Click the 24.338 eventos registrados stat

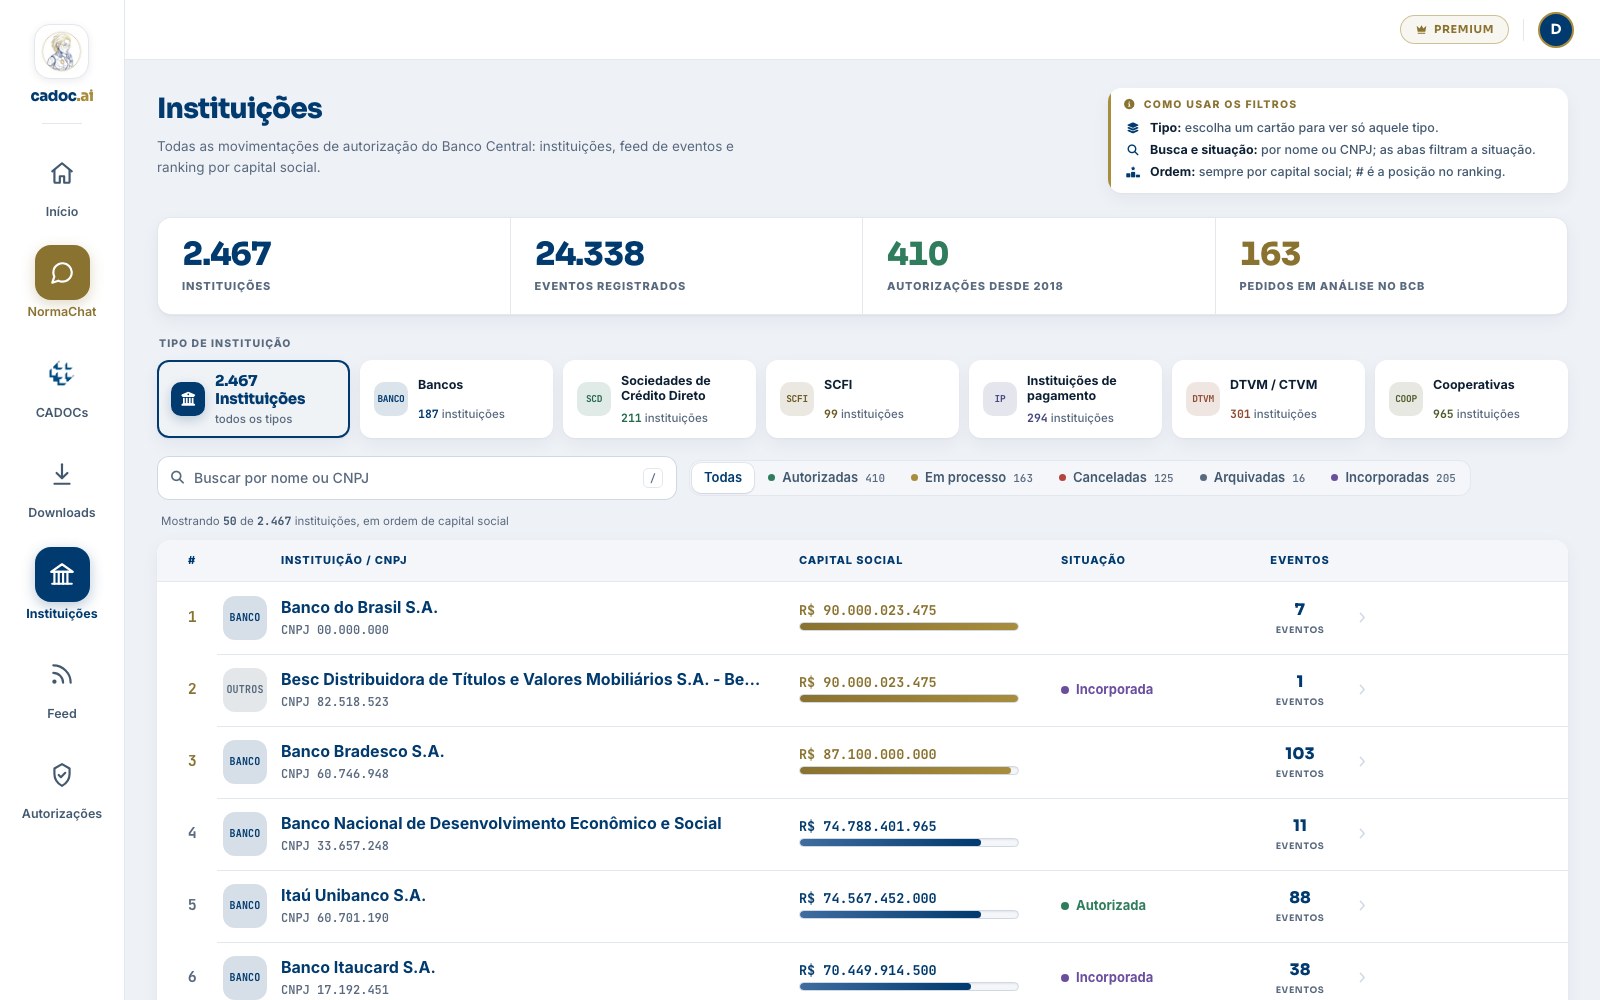686,266
